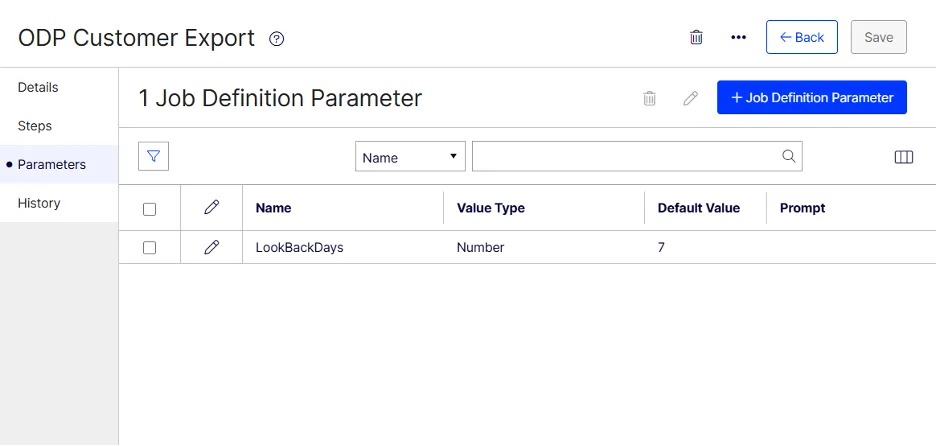936x446 pixels.
Task: Click the pencil icon in table header
Action: tap(211, 208)
